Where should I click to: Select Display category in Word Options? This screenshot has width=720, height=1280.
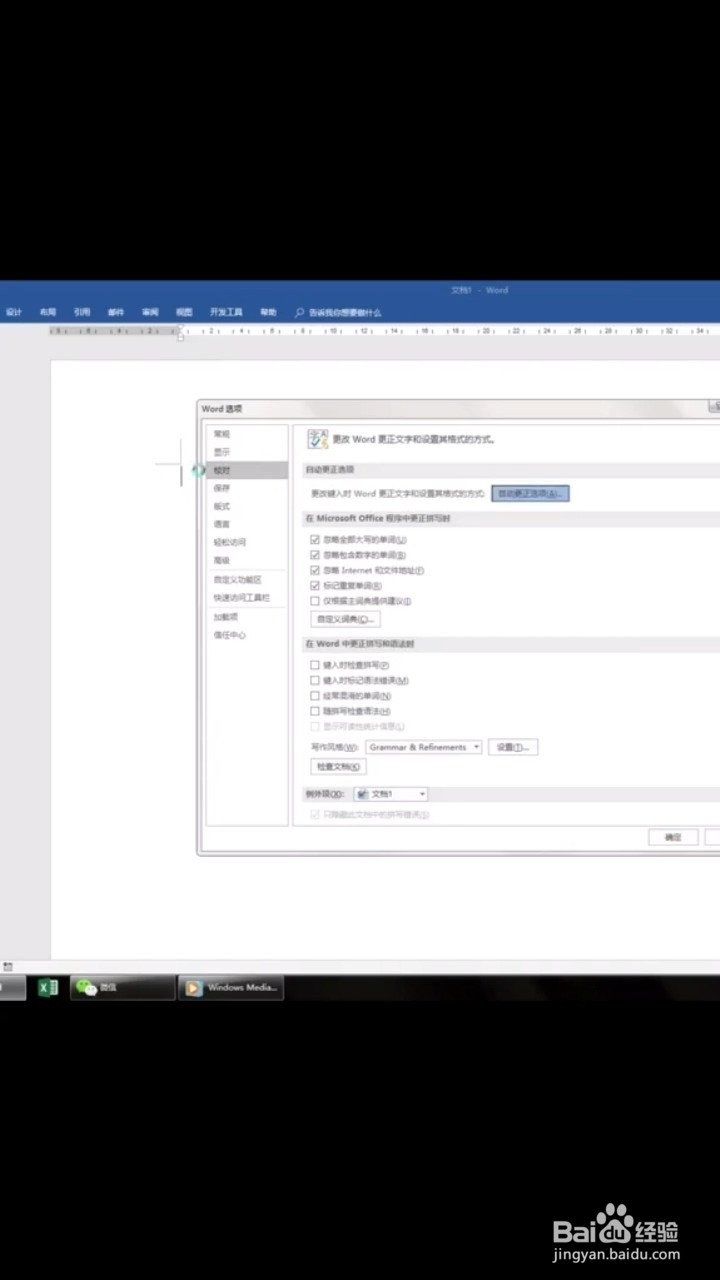(x=246, y=452)
